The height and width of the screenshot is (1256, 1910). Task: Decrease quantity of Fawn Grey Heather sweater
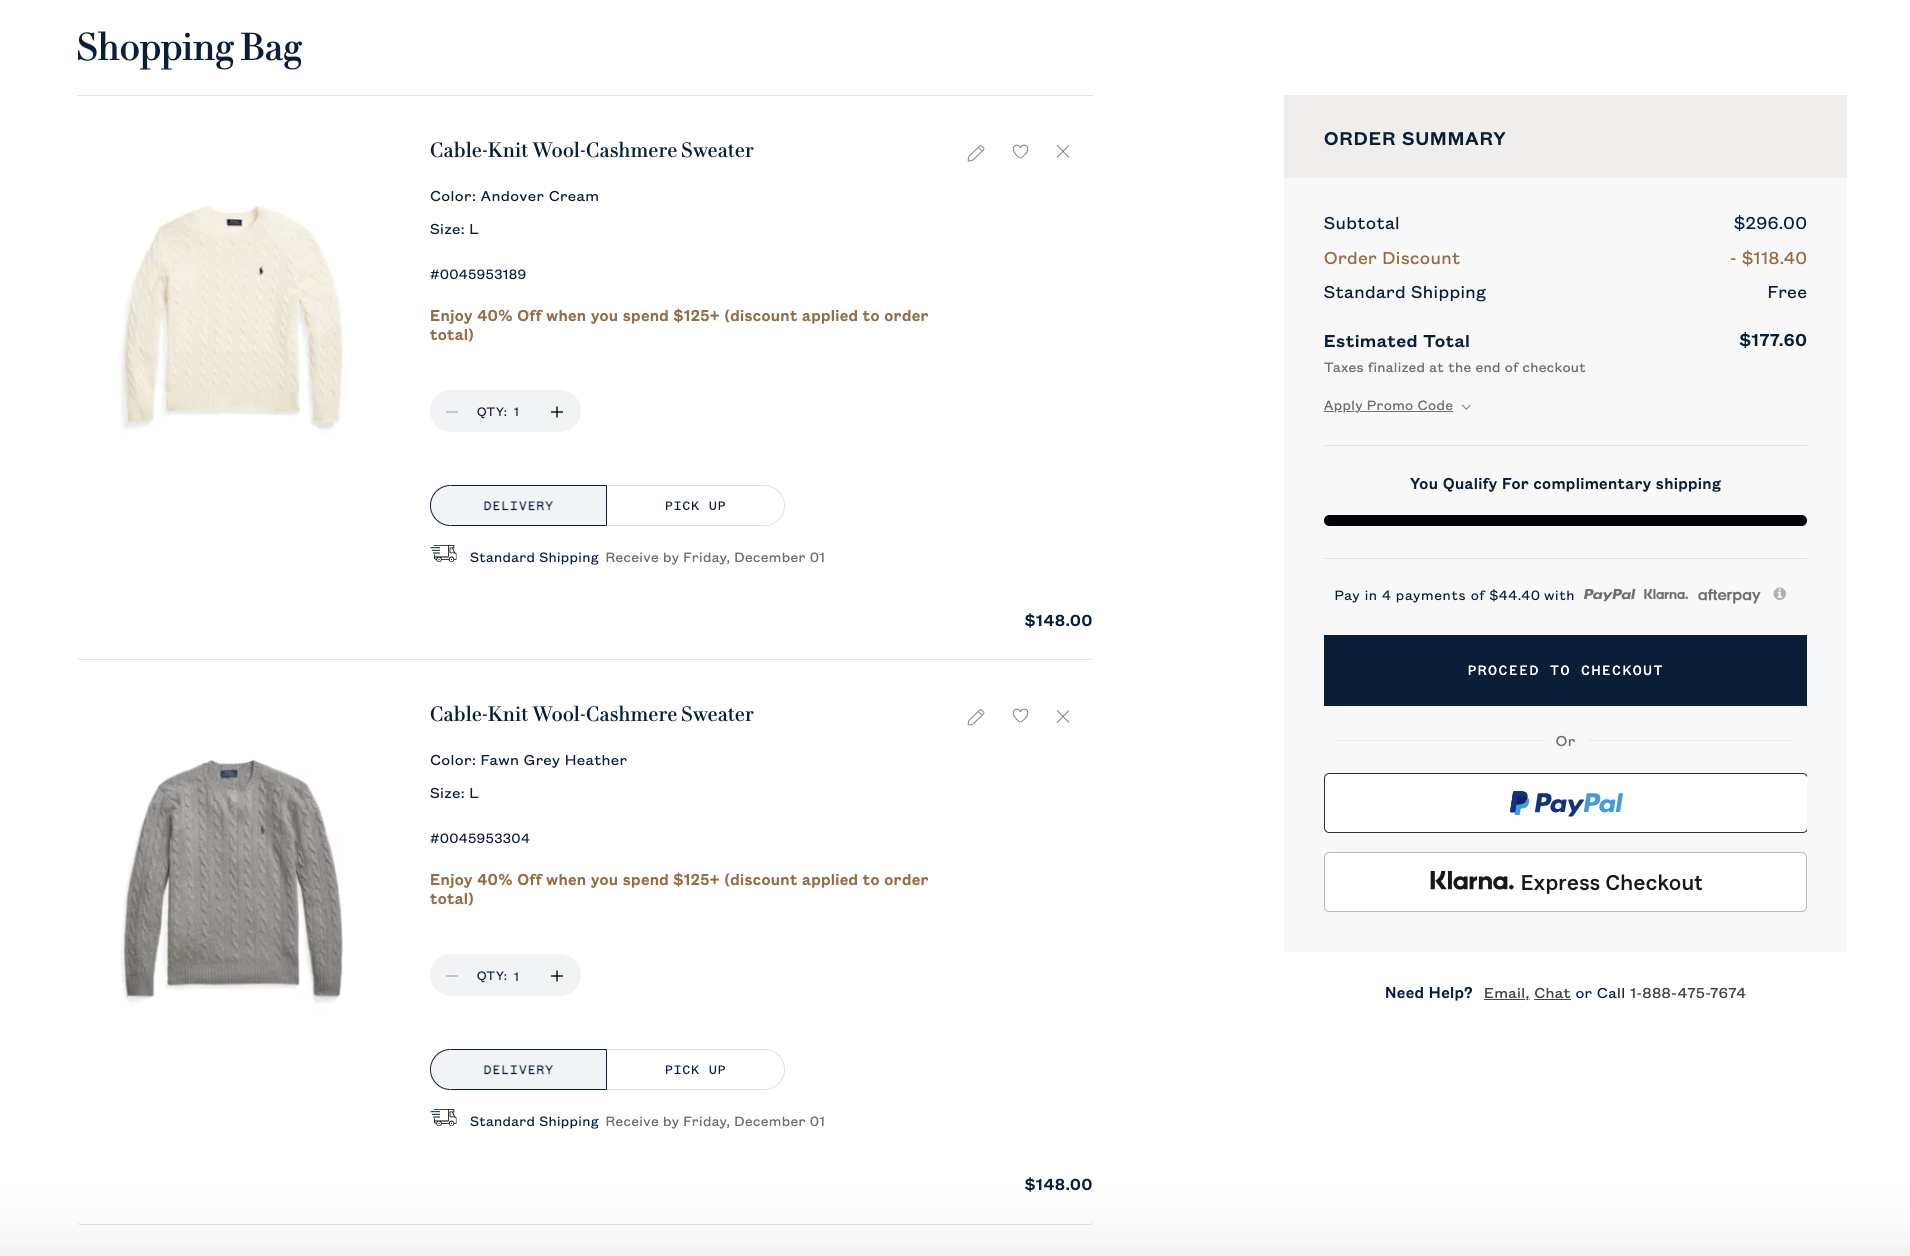click(452, 976)
